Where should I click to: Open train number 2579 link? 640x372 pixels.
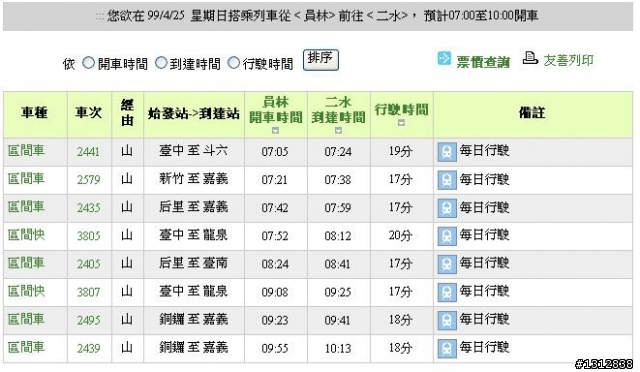(89, 180)
